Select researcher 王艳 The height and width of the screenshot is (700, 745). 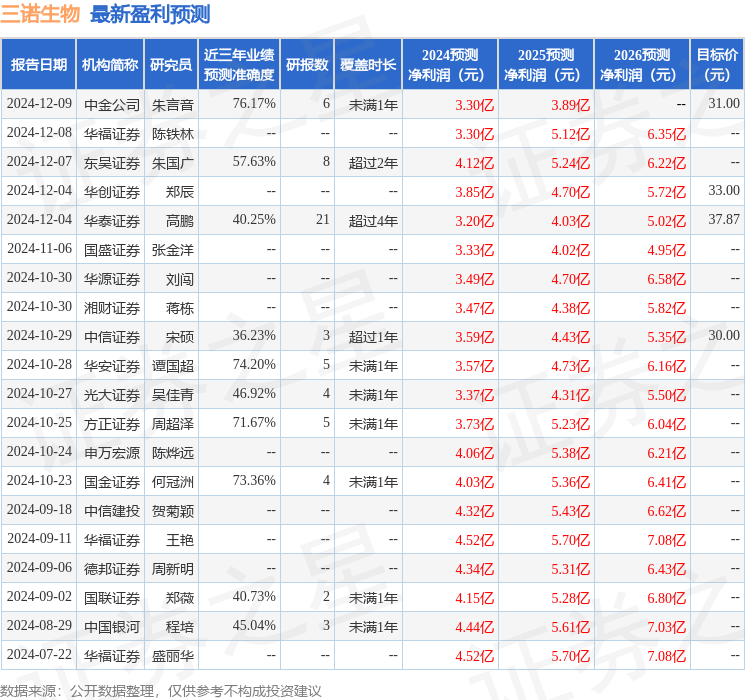(x=180, y=539)
